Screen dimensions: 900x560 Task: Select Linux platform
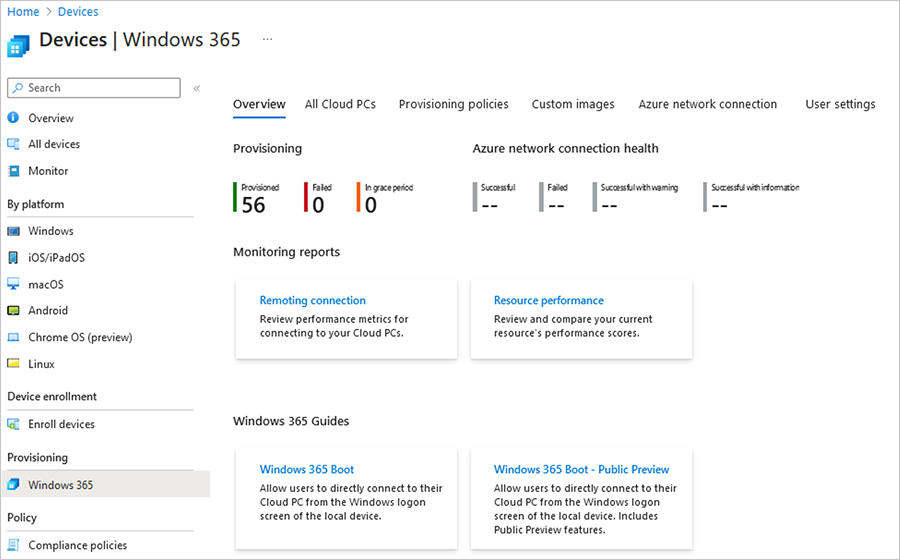tap(41, 364)
